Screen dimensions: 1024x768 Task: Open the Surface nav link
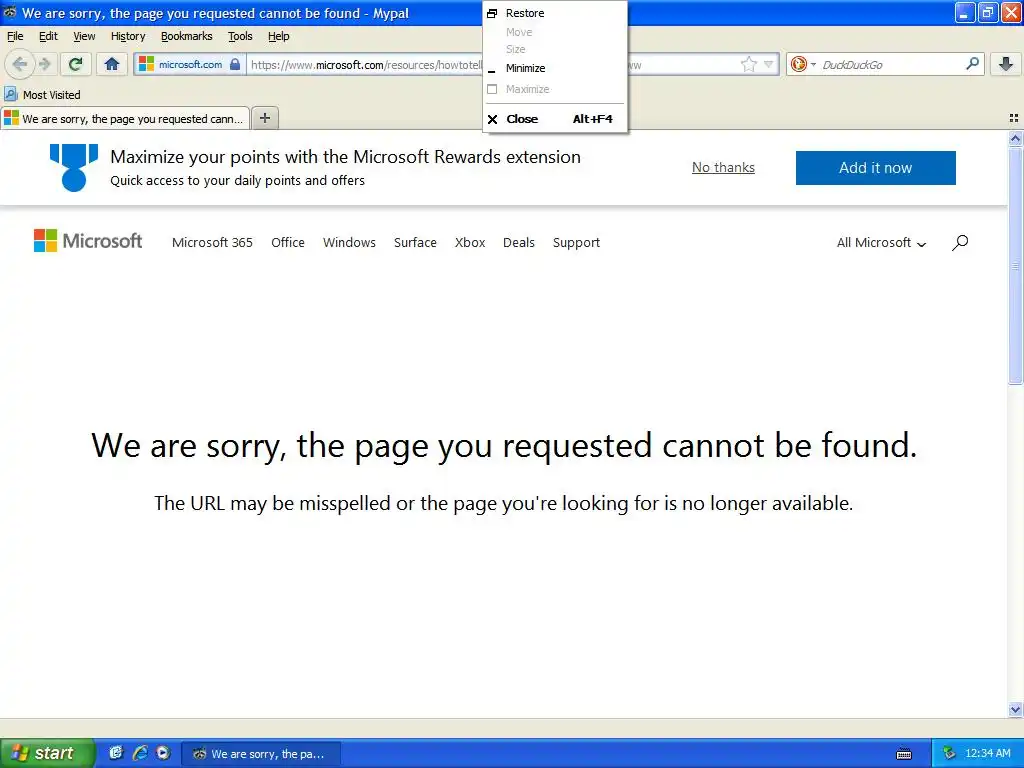point(415,242)
